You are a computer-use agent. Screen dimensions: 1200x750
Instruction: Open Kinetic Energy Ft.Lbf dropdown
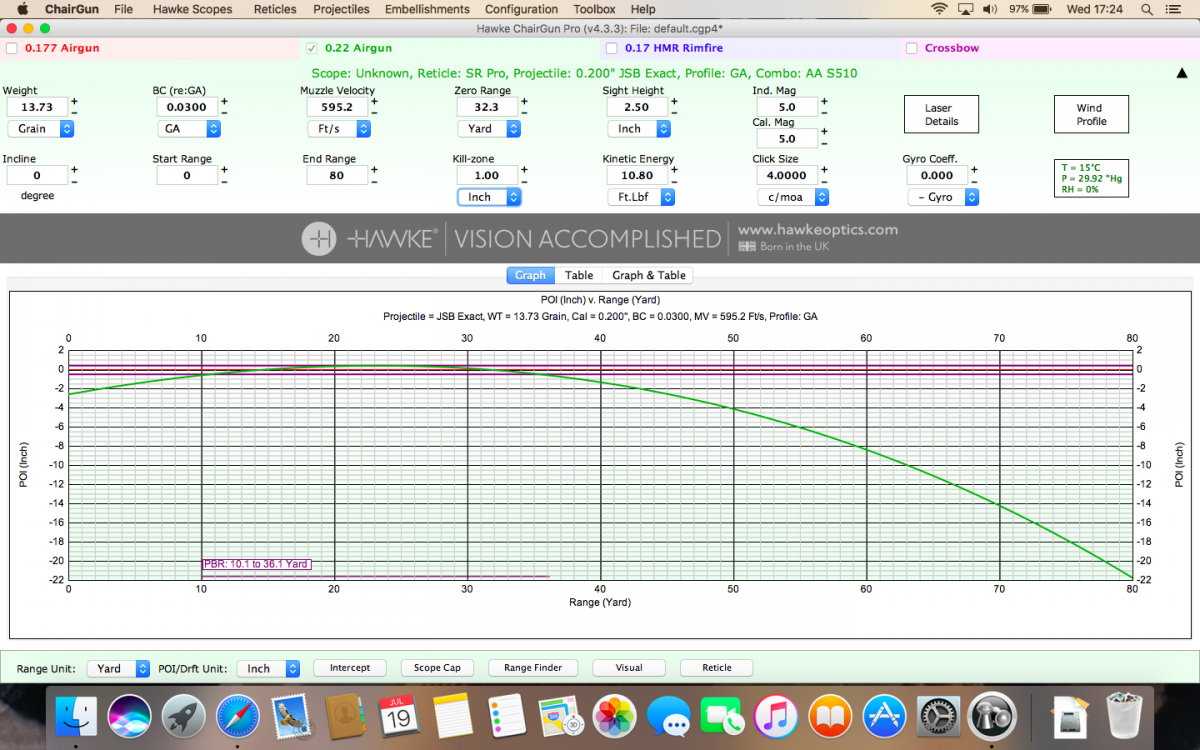tap(641, 197)
